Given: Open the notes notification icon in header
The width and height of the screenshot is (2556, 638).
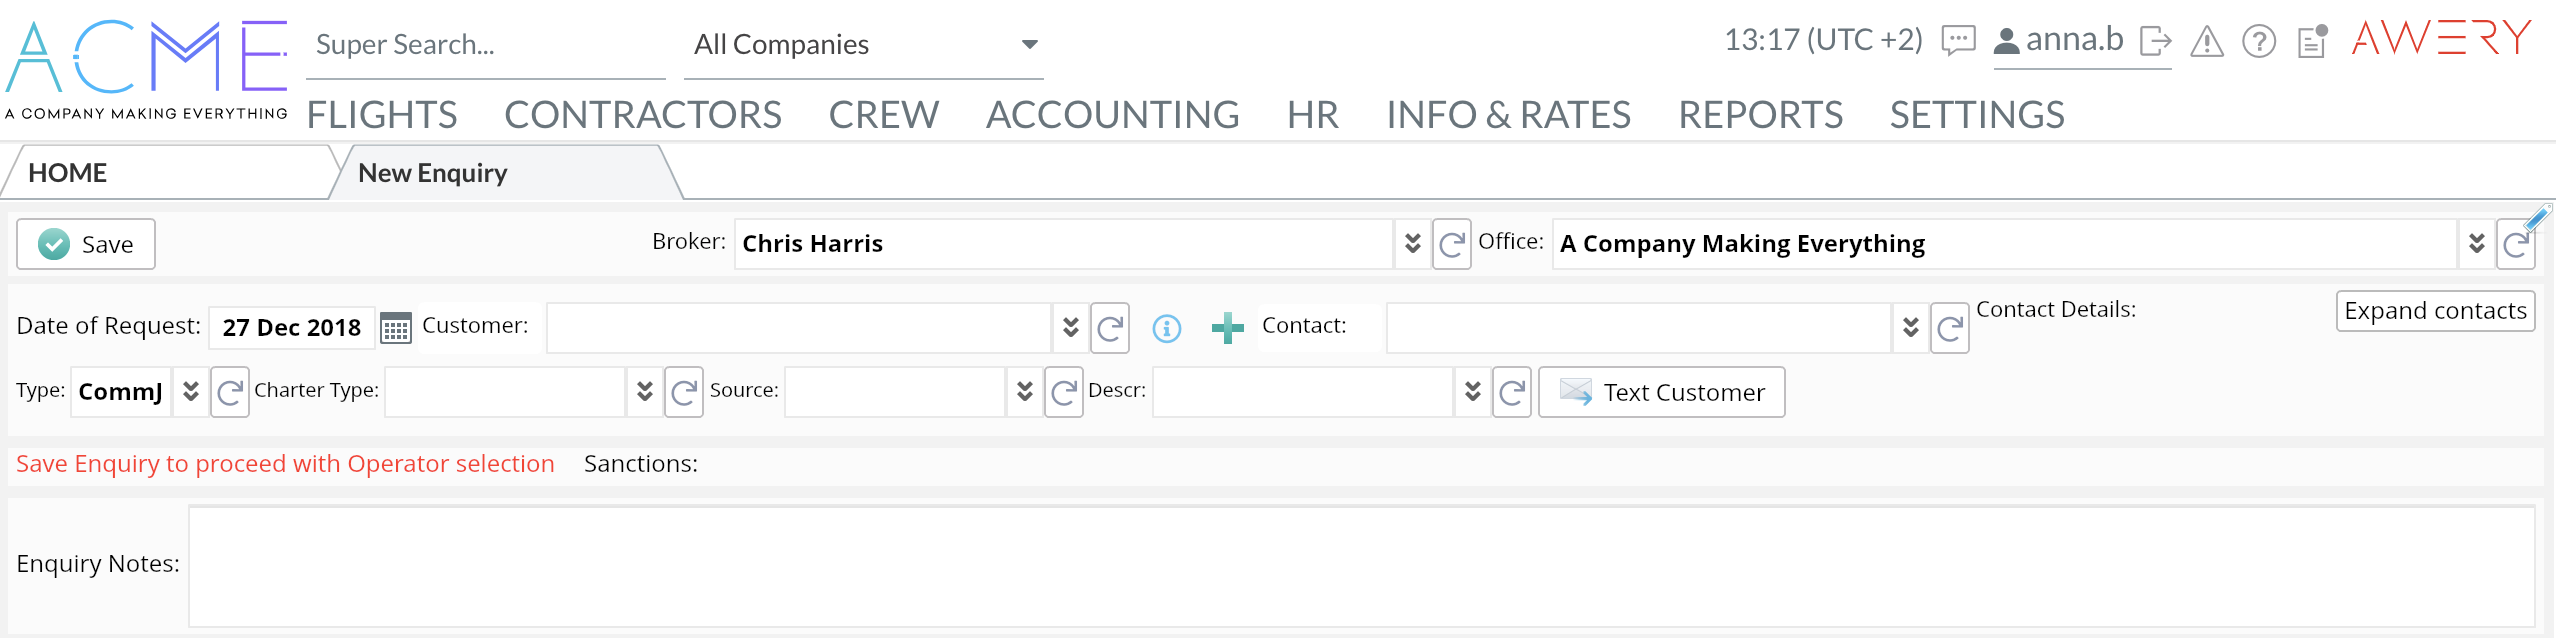Looking at the screenshot, I should [x=2312, y=41].
